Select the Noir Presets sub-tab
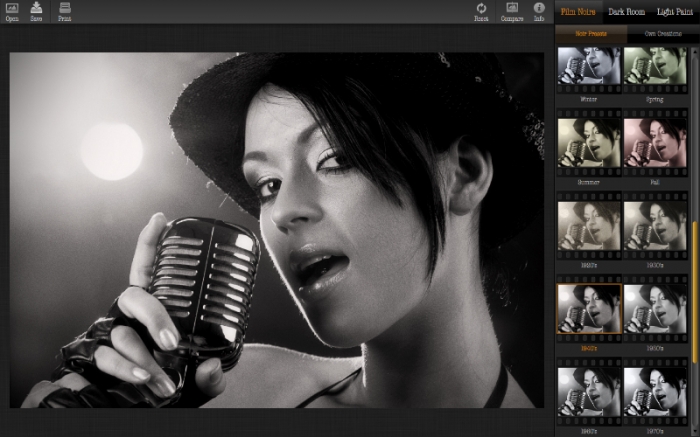700x437 pixels. coord(591,33)
